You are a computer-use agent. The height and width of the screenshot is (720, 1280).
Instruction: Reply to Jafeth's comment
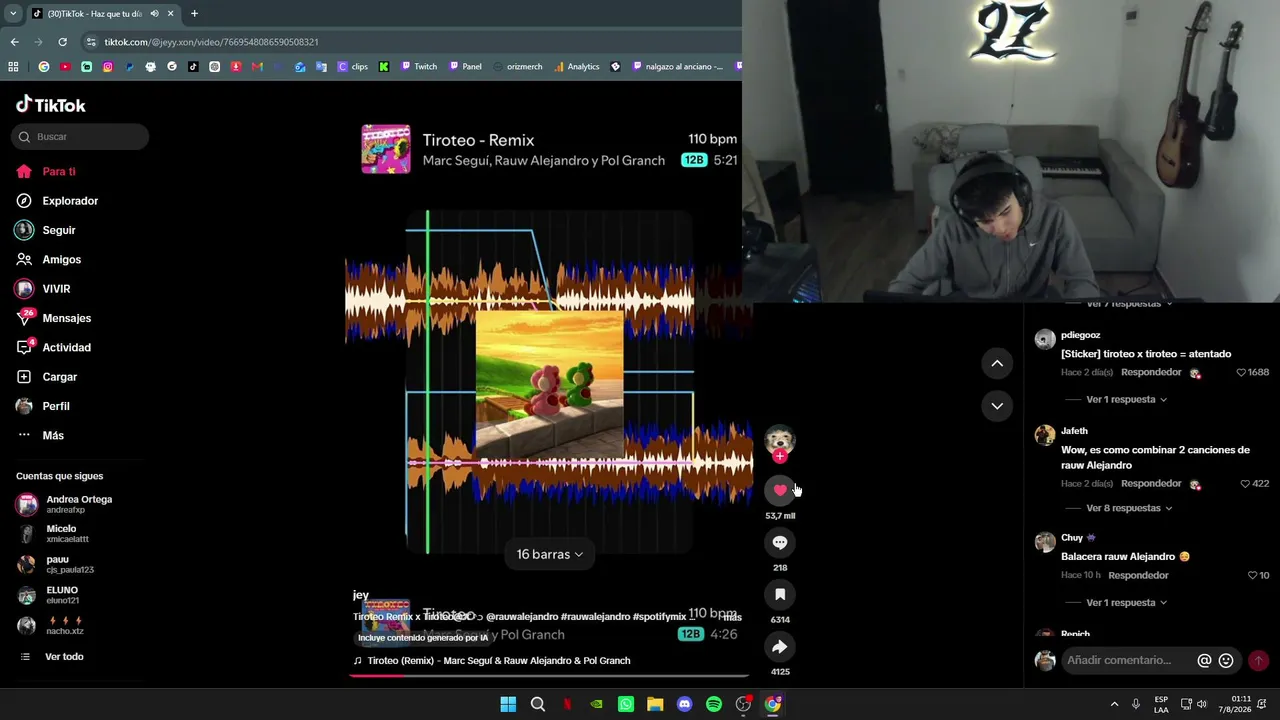click(1151, 483)
